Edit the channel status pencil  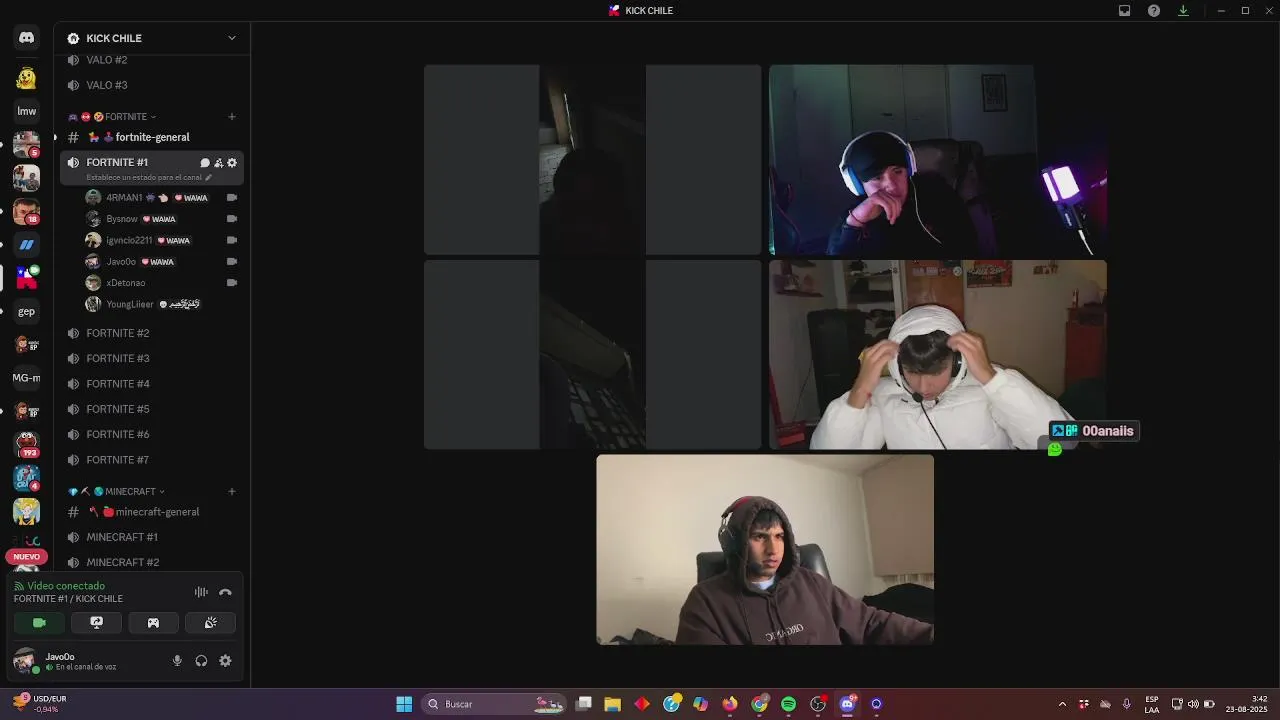(x=209, y=177)
